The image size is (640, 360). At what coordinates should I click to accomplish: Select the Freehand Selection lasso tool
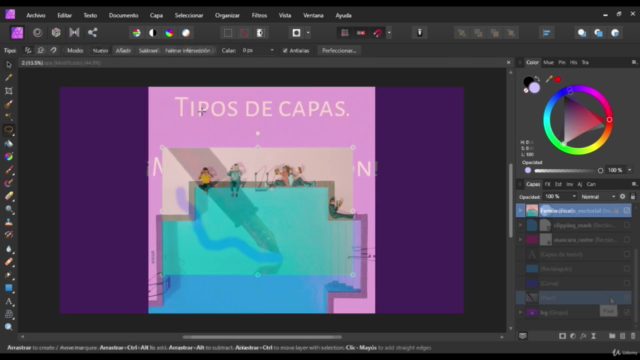coord(9,130)
